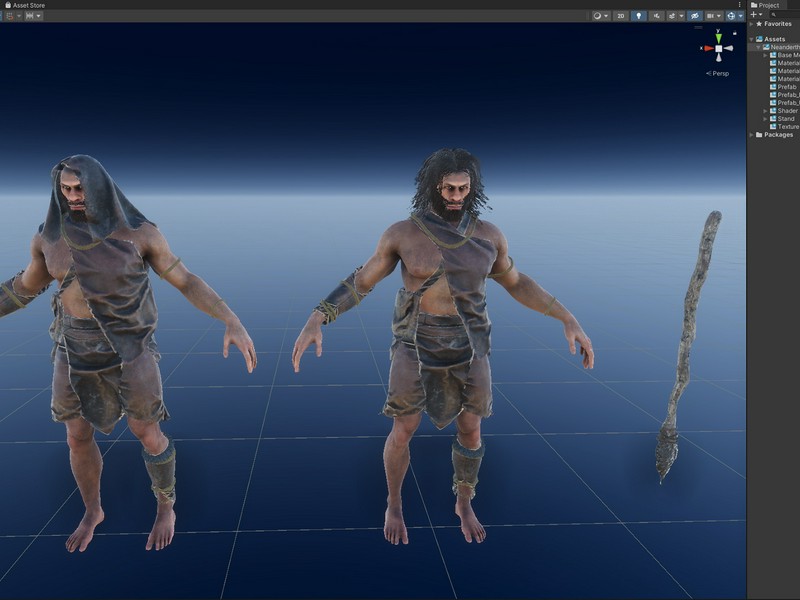Viewport: 800px width, 600px height.
Task: Toggle the orientation gizmo rotation lock
Action: (735, 33)
